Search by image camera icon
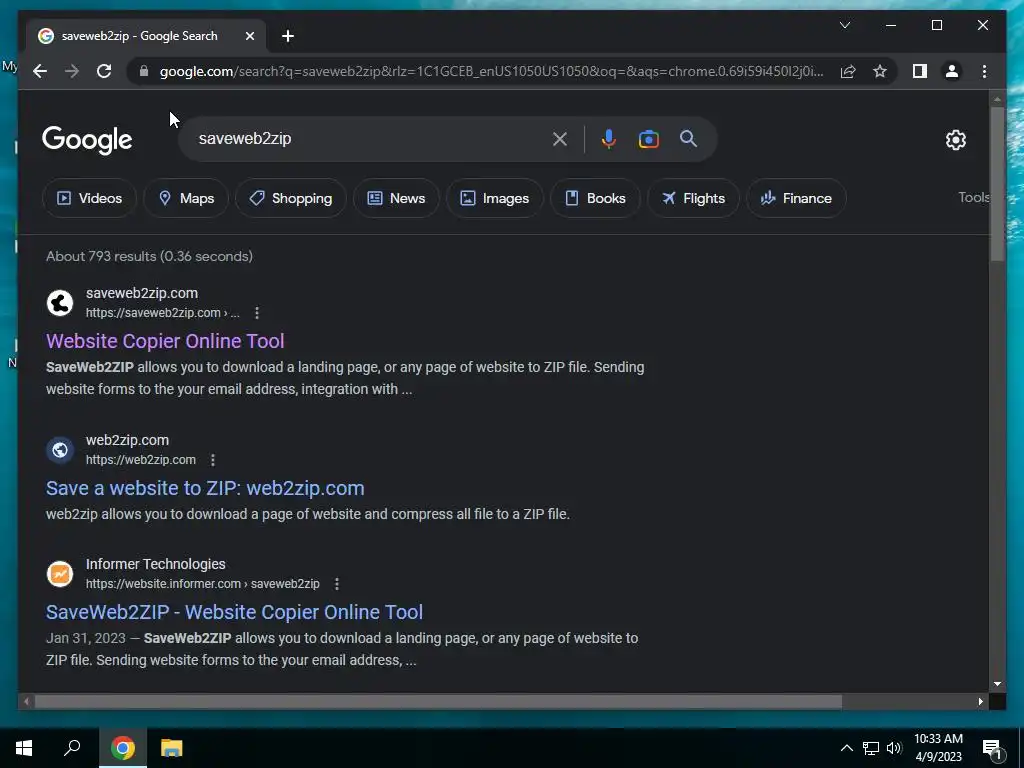Viewport: 1024px width, 768px height. [x=648, y=139]
